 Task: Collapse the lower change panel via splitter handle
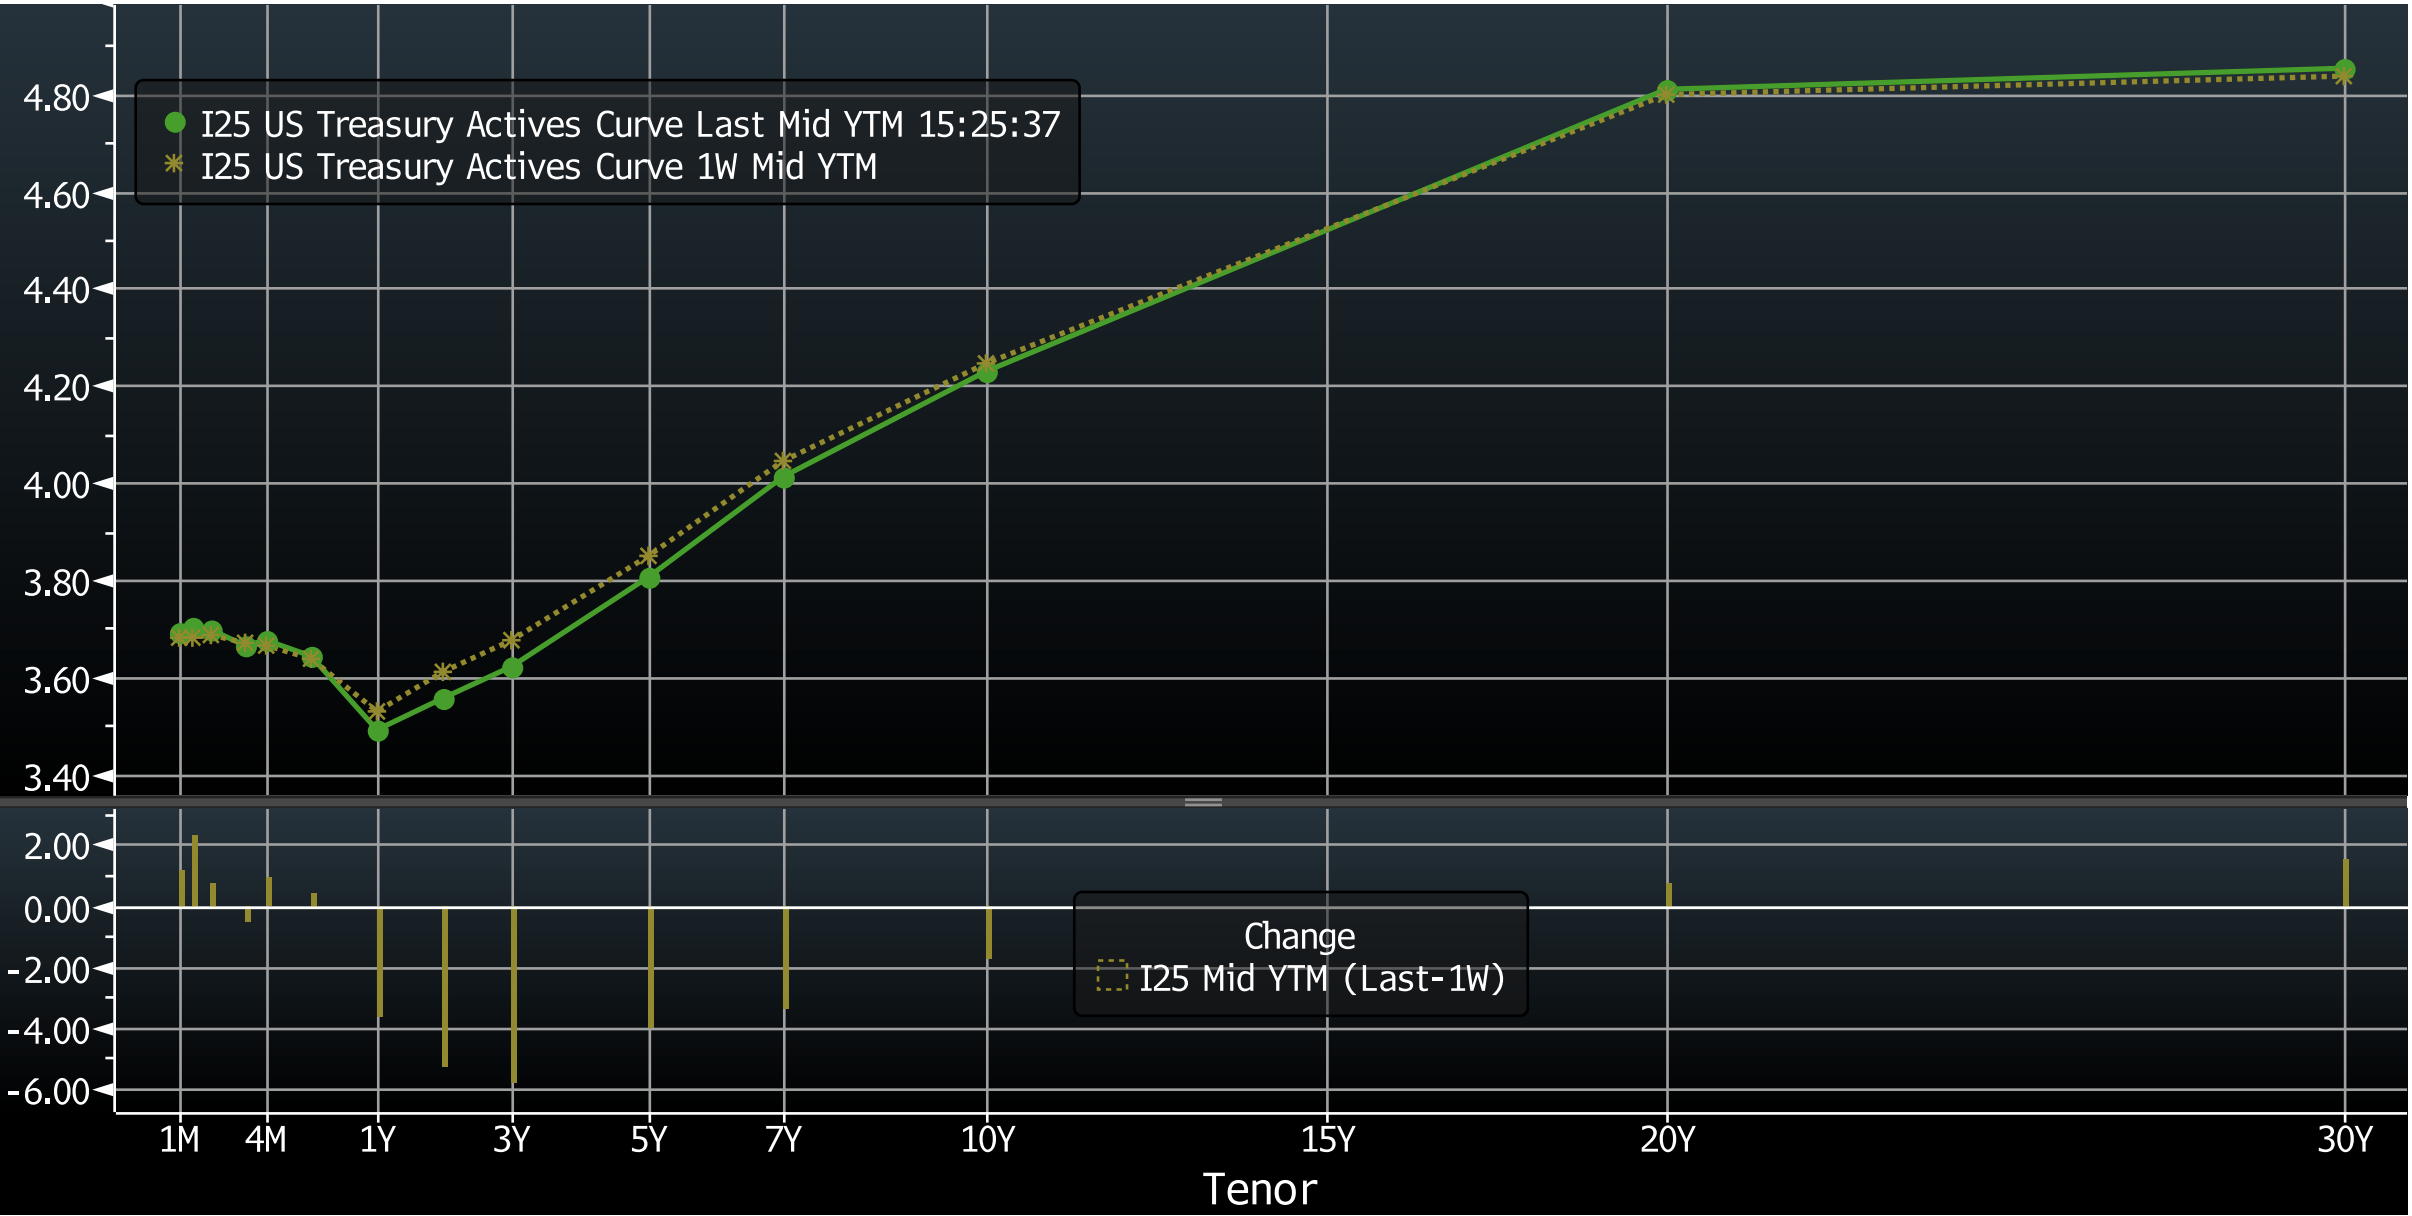[x=1204, y=801]
